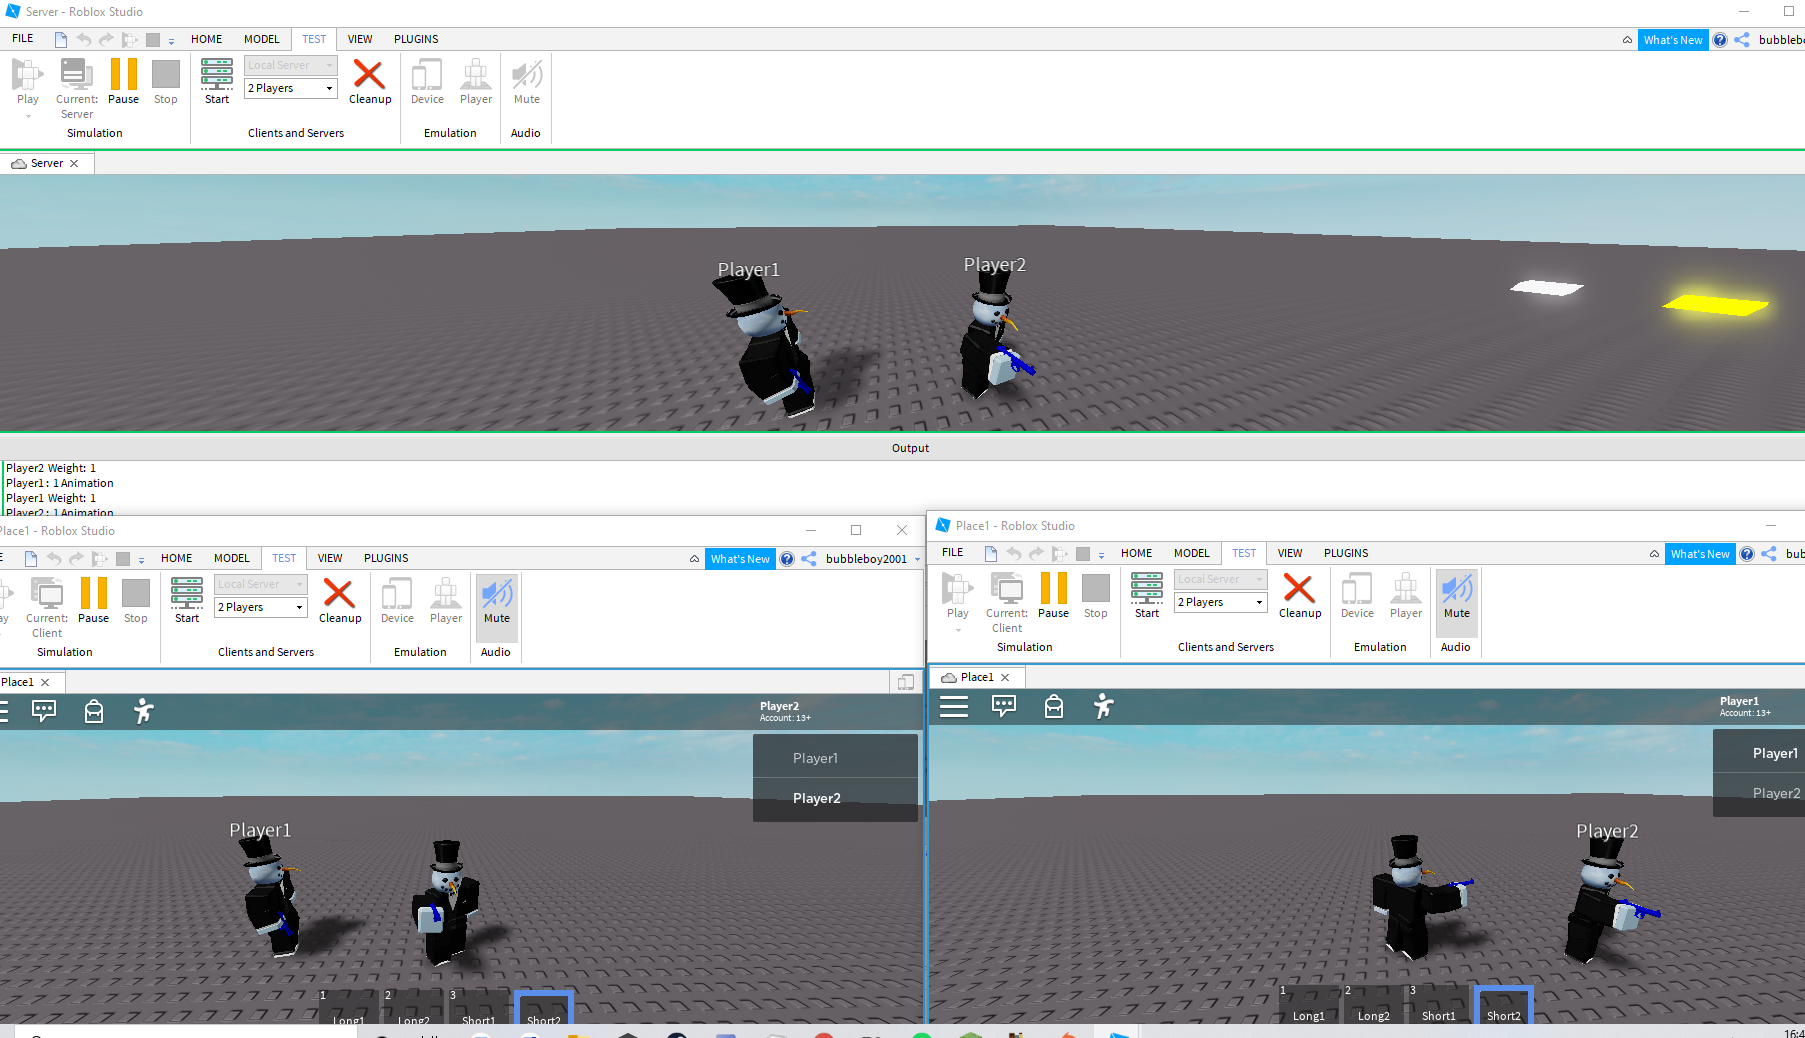Switch to the PLUGINS tab in the Server window

[416, 39]
